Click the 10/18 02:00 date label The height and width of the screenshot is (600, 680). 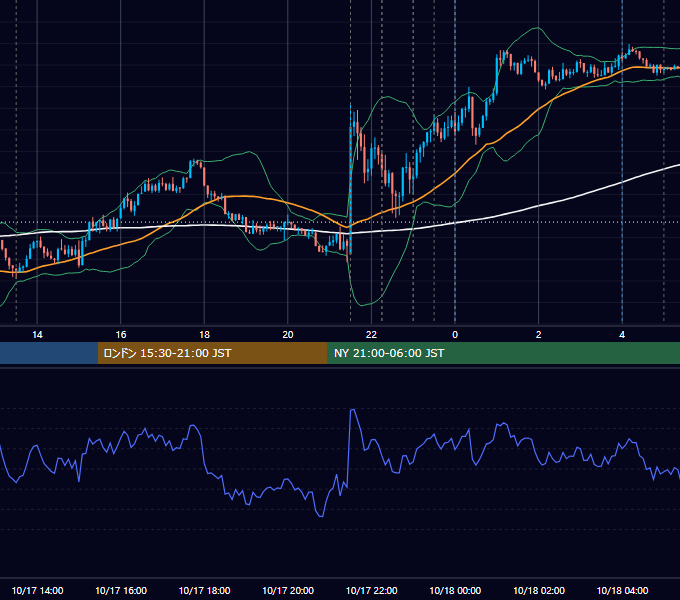pos(539,590)
